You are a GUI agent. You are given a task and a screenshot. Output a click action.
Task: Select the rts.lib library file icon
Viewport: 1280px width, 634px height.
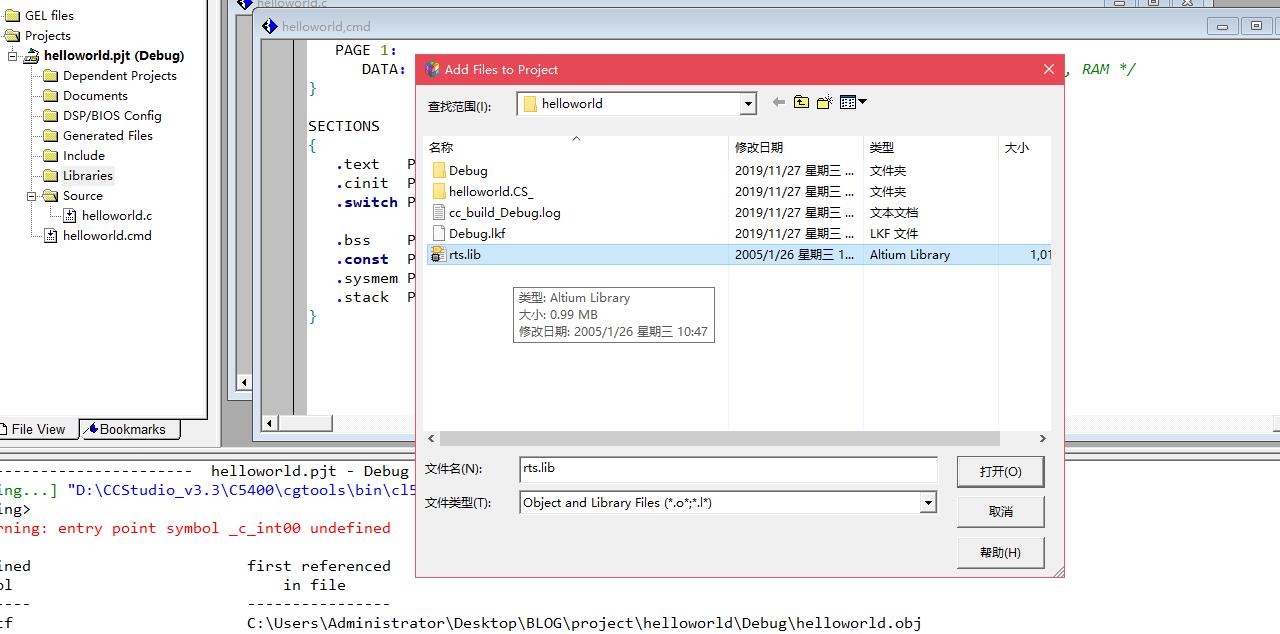click(x=438, y=254)
